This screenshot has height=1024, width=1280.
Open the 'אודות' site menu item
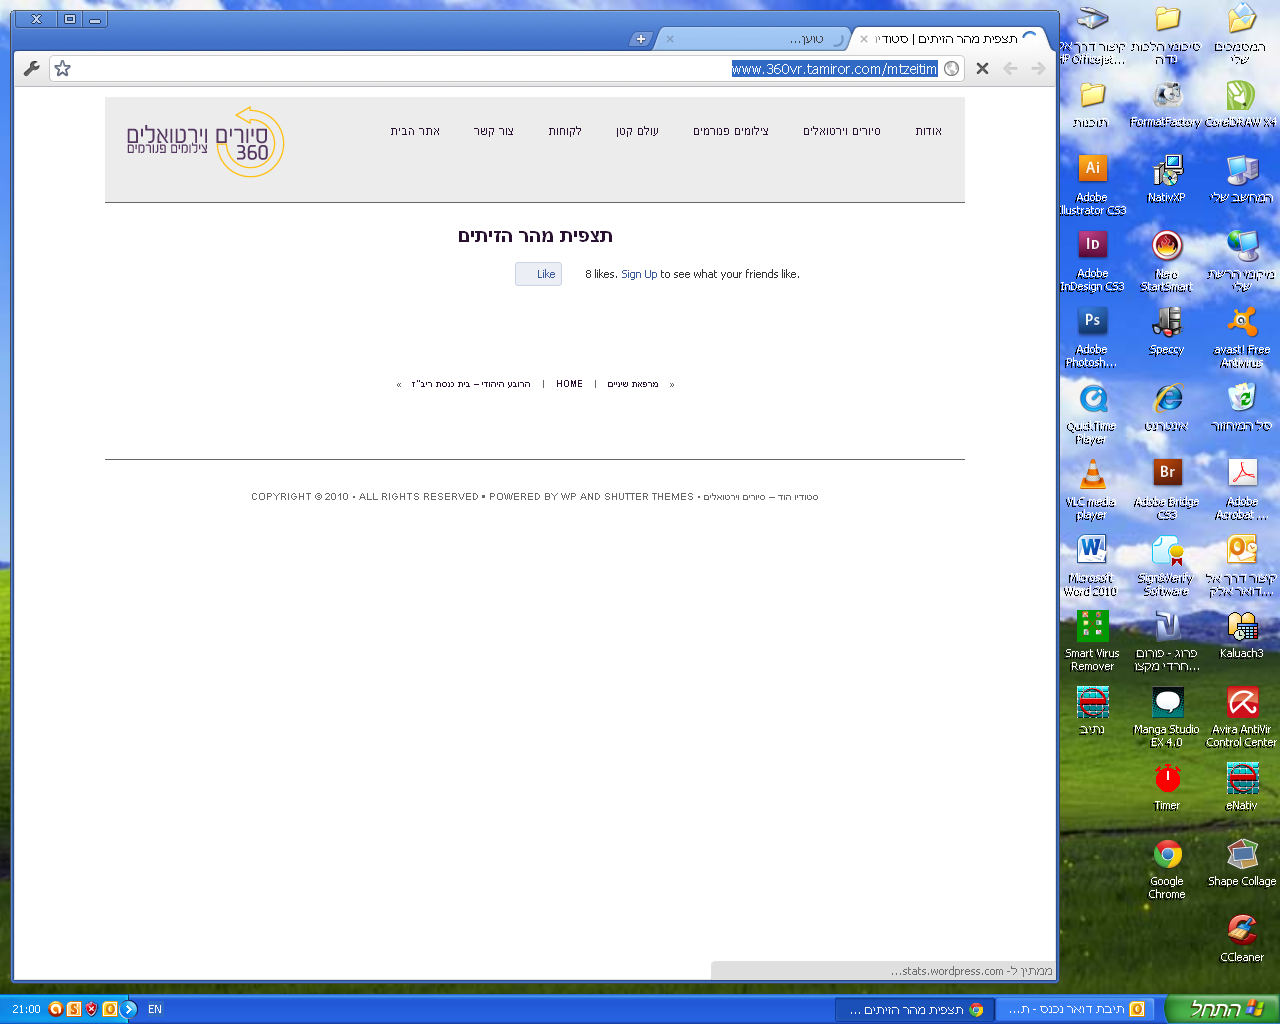[x=928, y=131]
